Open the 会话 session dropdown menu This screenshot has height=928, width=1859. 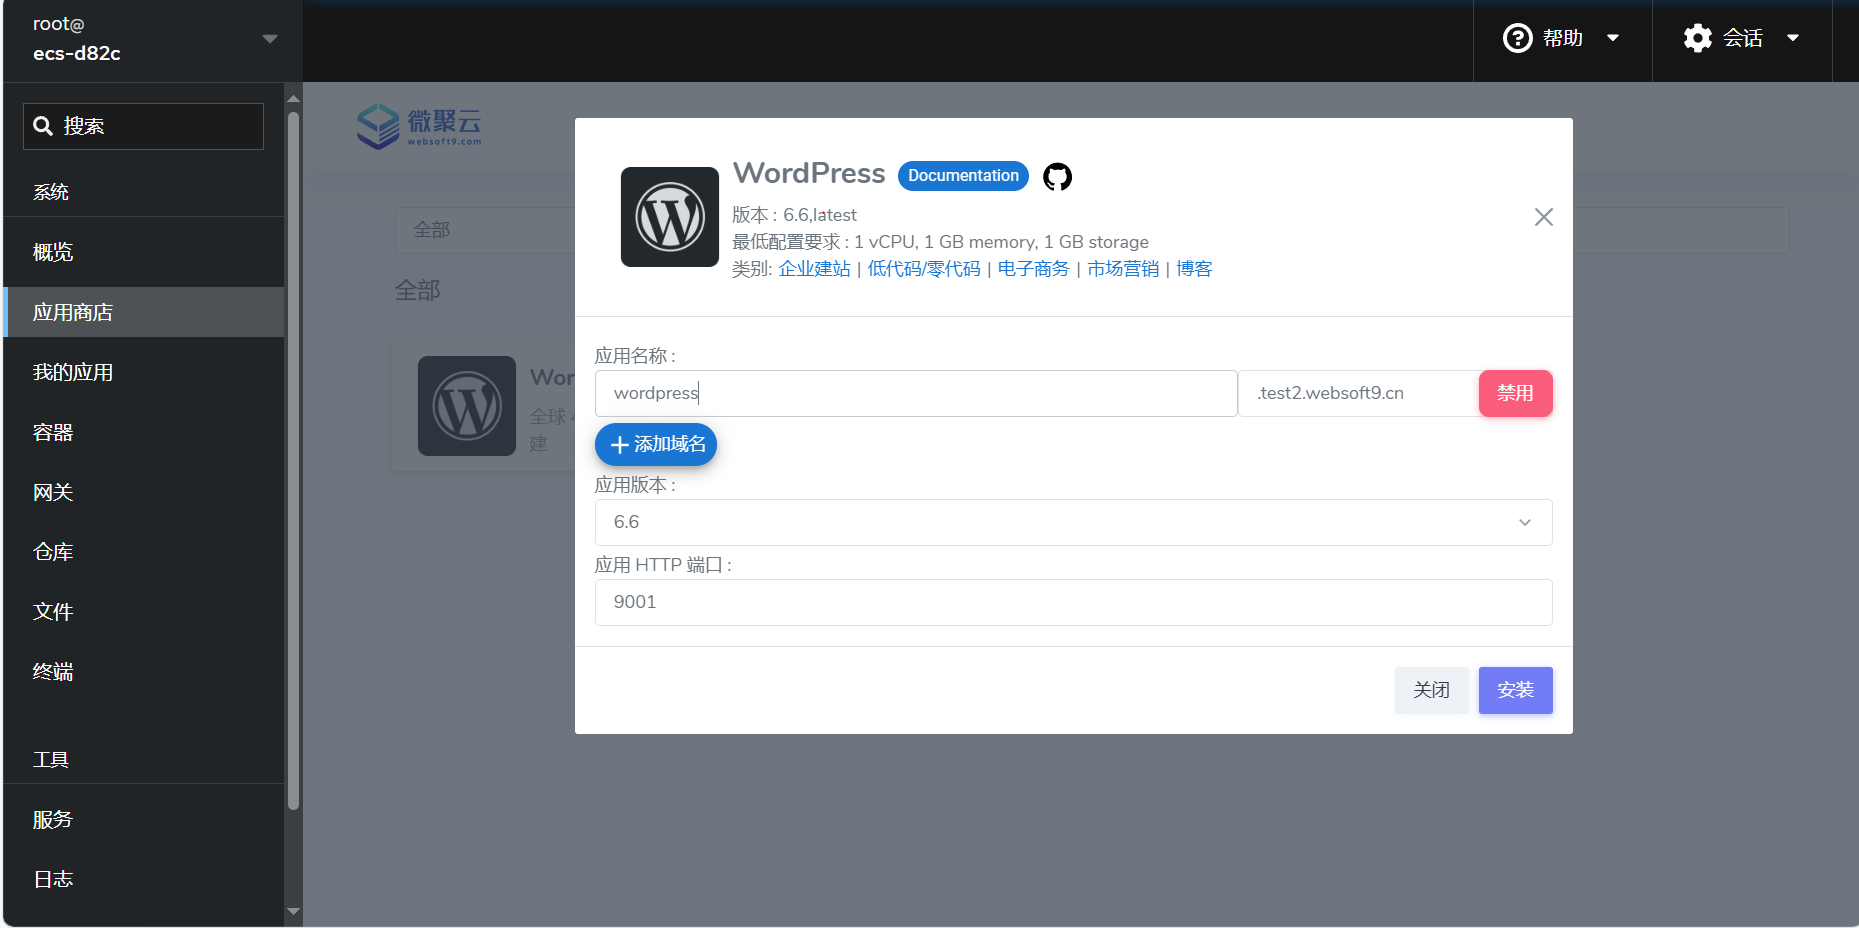1742,38
